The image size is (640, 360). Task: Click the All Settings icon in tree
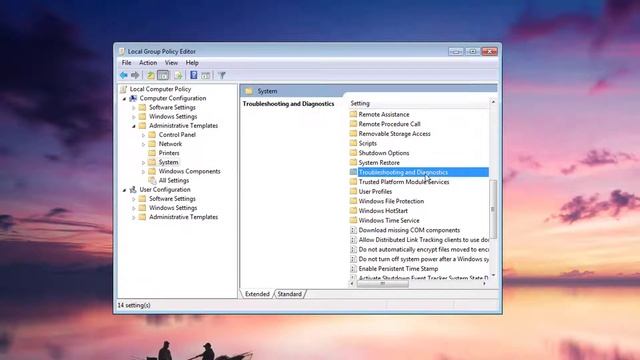152,180
